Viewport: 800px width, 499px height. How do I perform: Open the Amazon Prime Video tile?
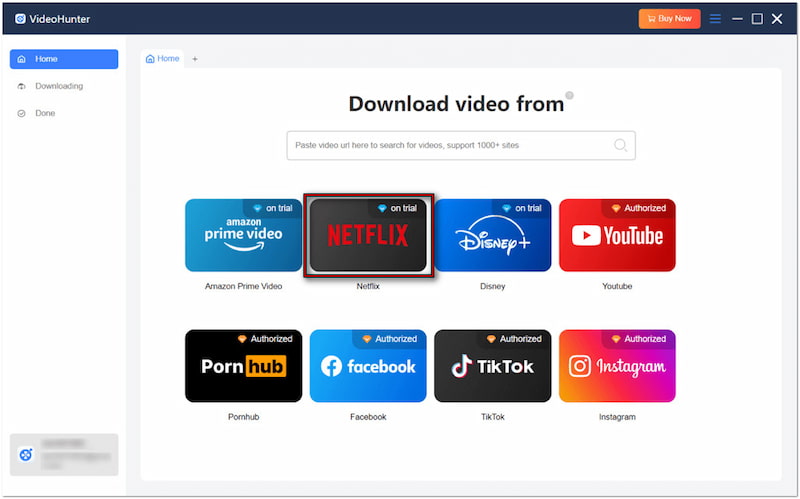pyautogui.click(x=243, y=236)
